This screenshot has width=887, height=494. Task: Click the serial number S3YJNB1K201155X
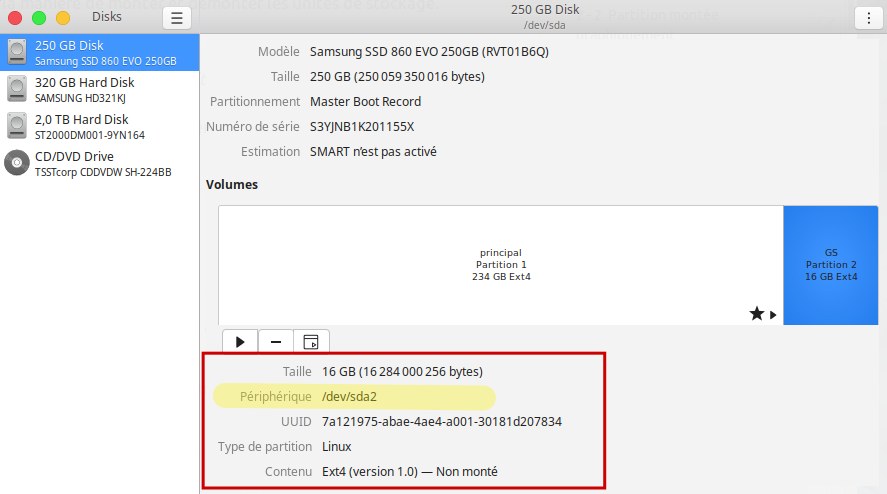(362, 127)
